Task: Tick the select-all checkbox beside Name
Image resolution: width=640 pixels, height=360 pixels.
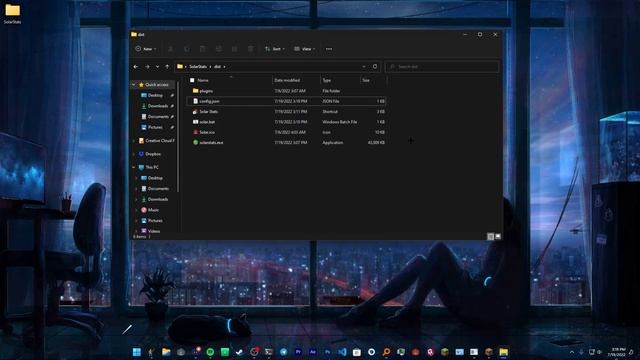Action: (x=192, y=80)
